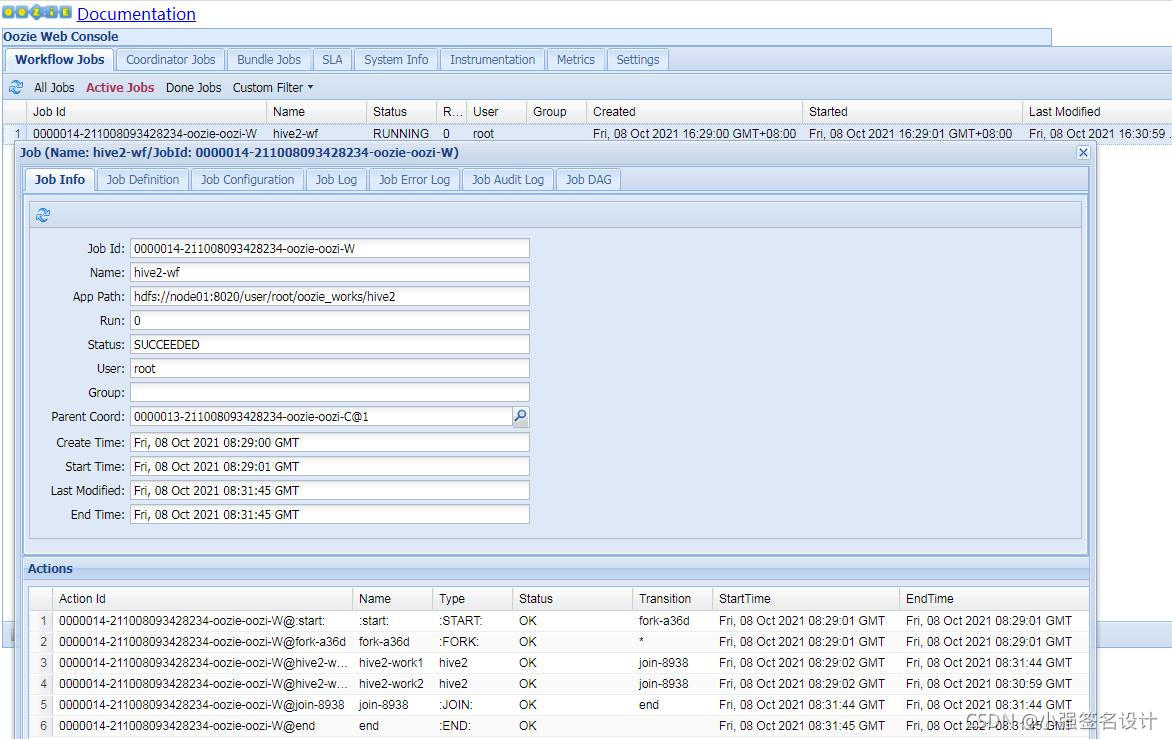Click the Last Modified field
The image size is (1172, 739).
pos(330,491)
